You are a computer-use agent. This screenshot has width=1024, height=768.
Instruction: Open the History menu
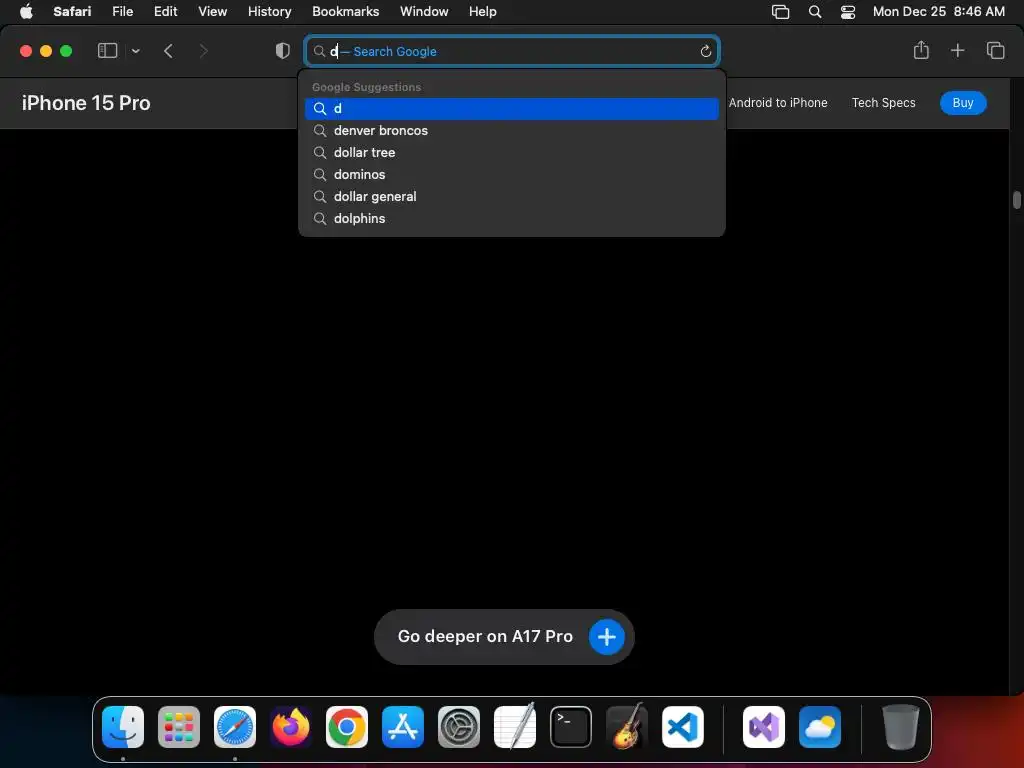[269, 12]
